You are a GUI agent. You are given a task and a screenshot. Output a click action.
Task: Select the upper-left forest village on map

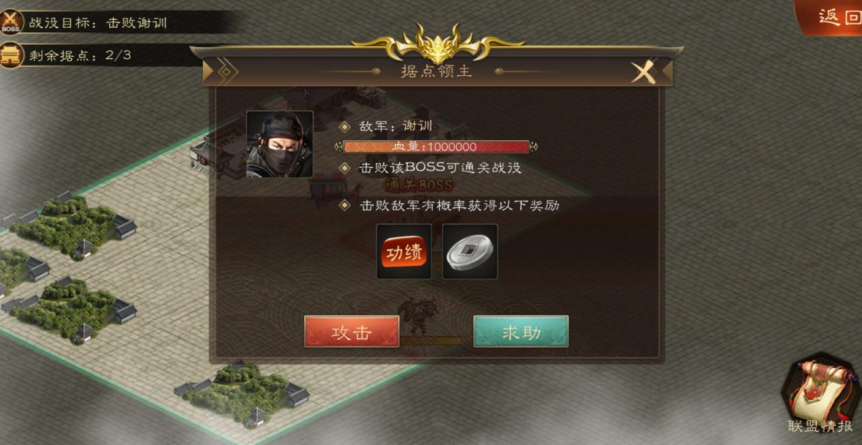point(69,224)
